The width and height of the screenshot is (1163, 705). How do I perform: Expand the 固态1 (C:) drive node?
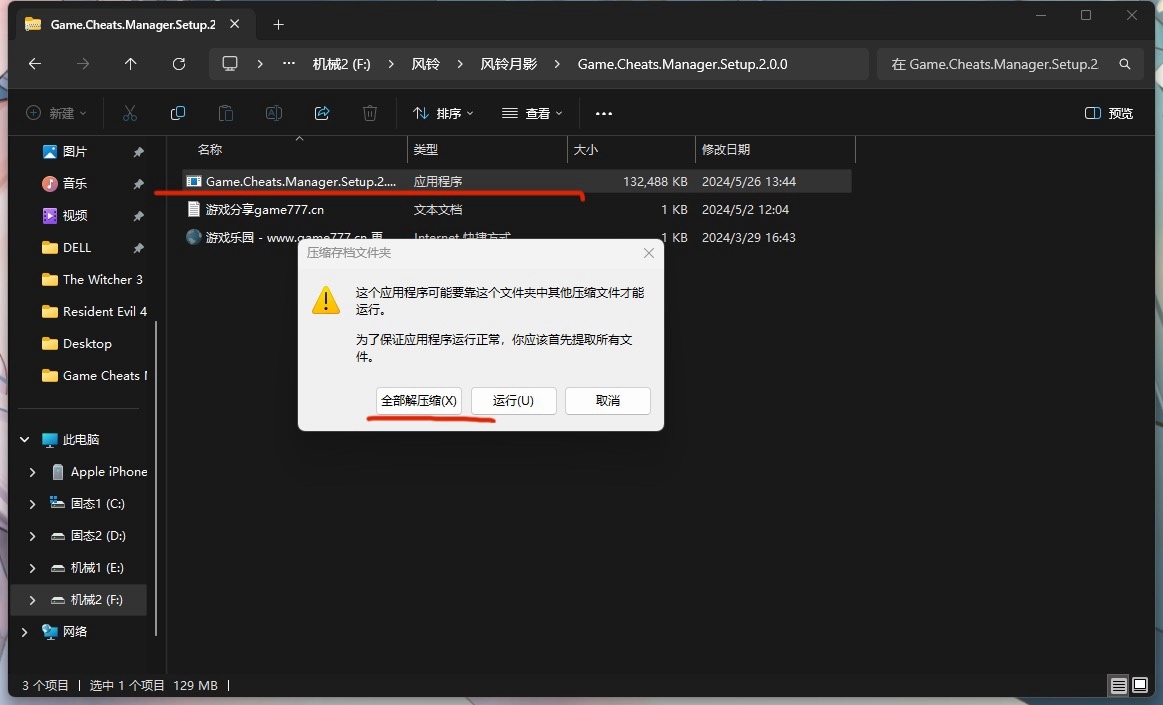(x=32, y=504)
